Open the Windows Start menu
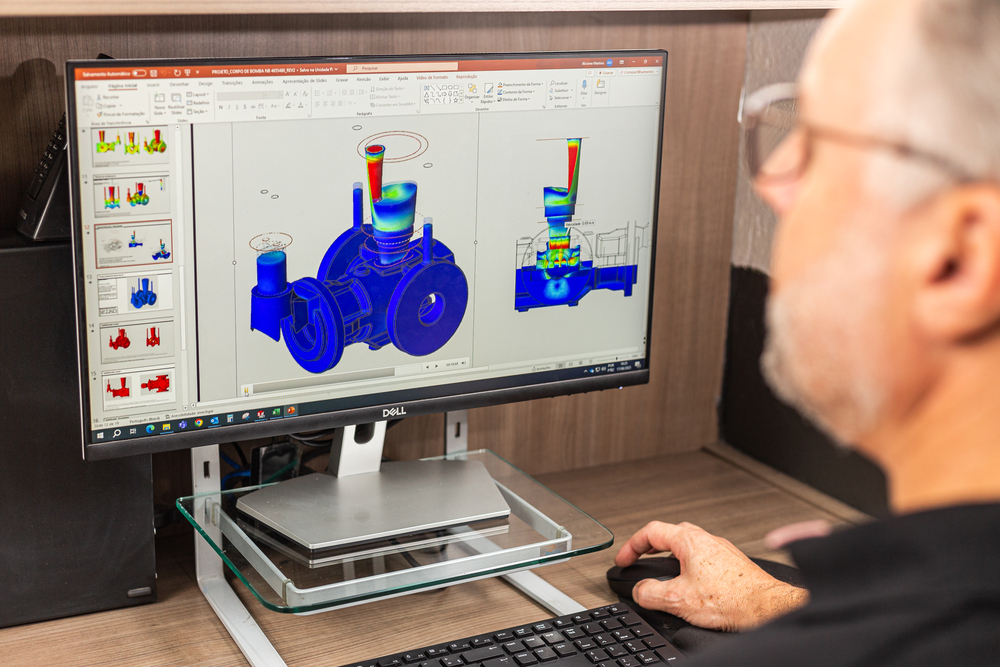This screenshot has height=667, width=1000. [x=99, y=435]
